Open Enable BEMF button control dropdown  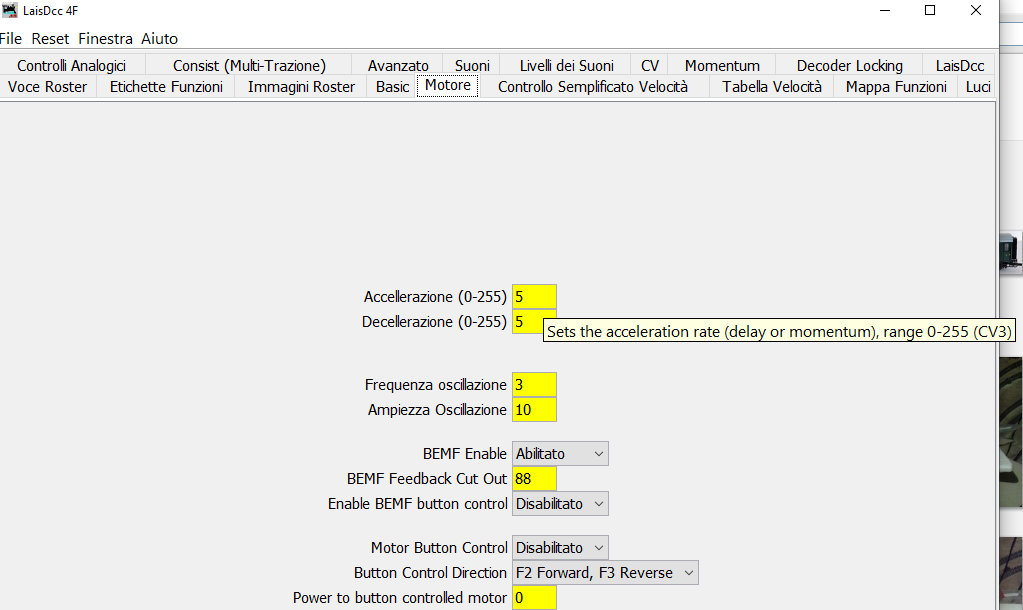[x=560, y=504]
